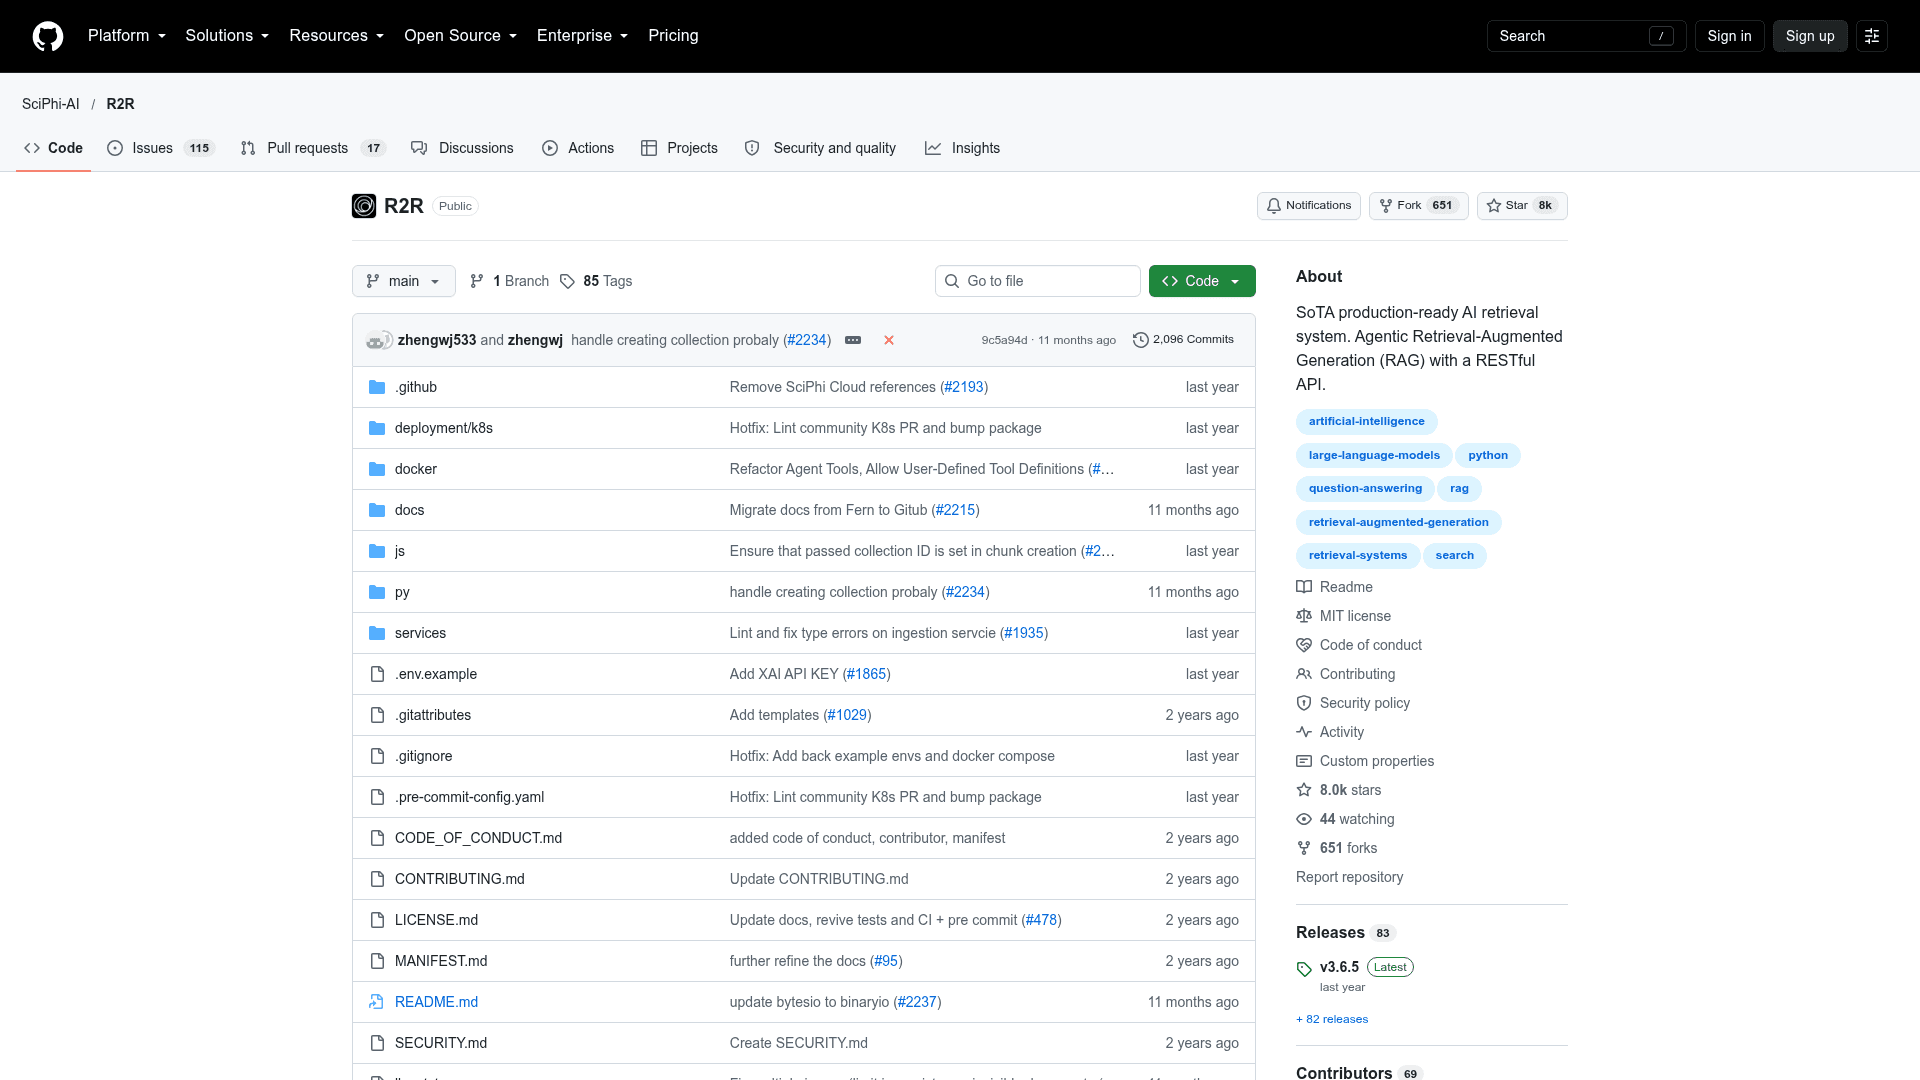The height and width of the screenshot is (1080, 1920).
Task: Click the failed status X icon
Action: click(889, 340)
